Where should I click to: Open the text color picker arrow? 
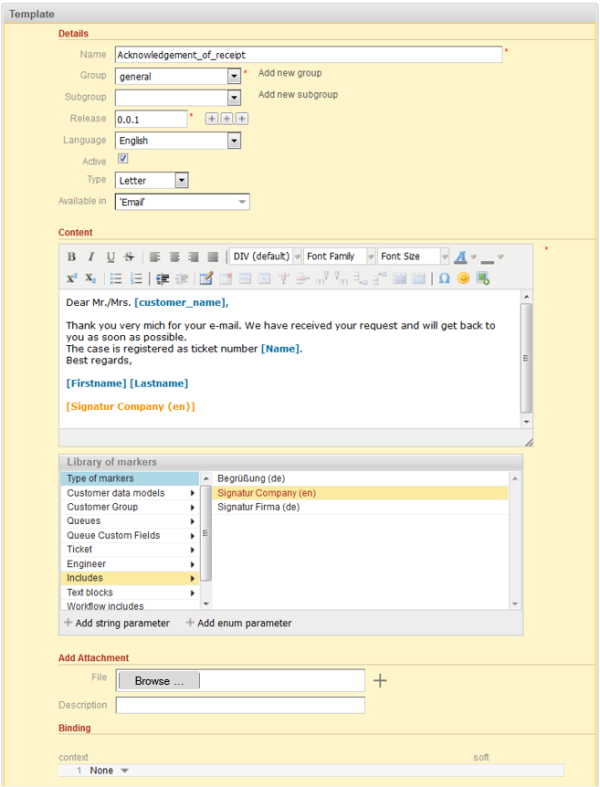point(473,257)
